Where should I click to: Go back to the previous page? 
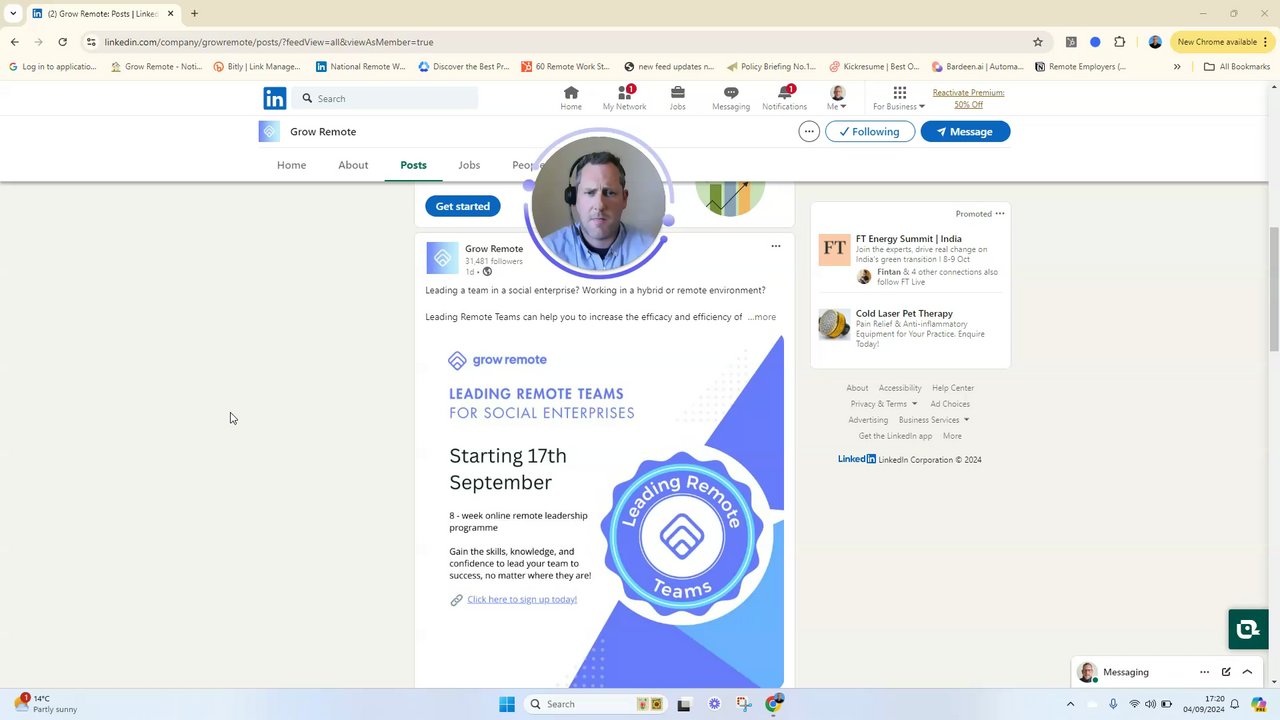coord(14,42)
